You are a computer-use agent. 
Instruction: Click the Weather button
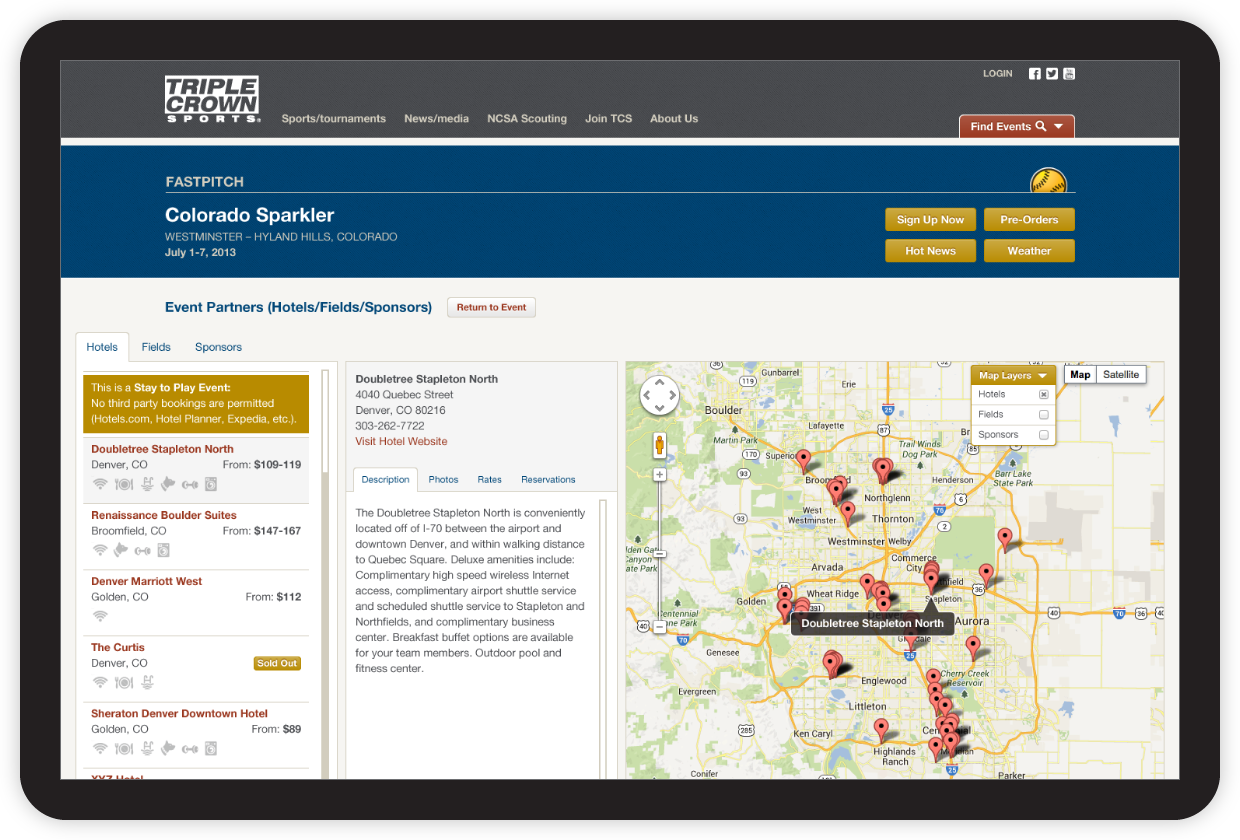pos(1029,251)
